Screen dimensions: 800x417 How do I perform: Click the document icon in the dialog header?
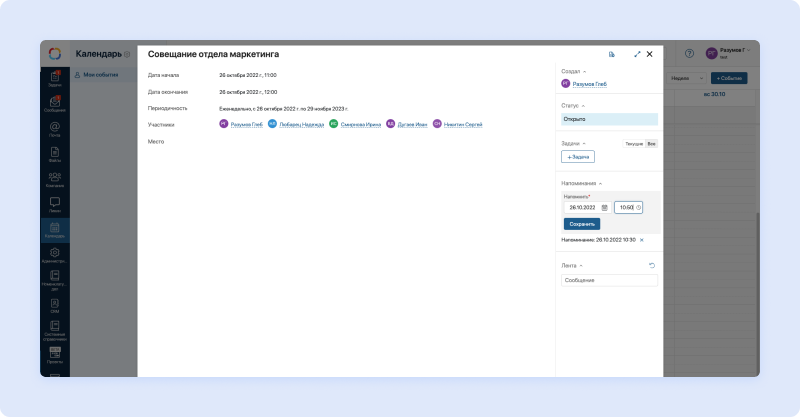[x=611, y=54]
